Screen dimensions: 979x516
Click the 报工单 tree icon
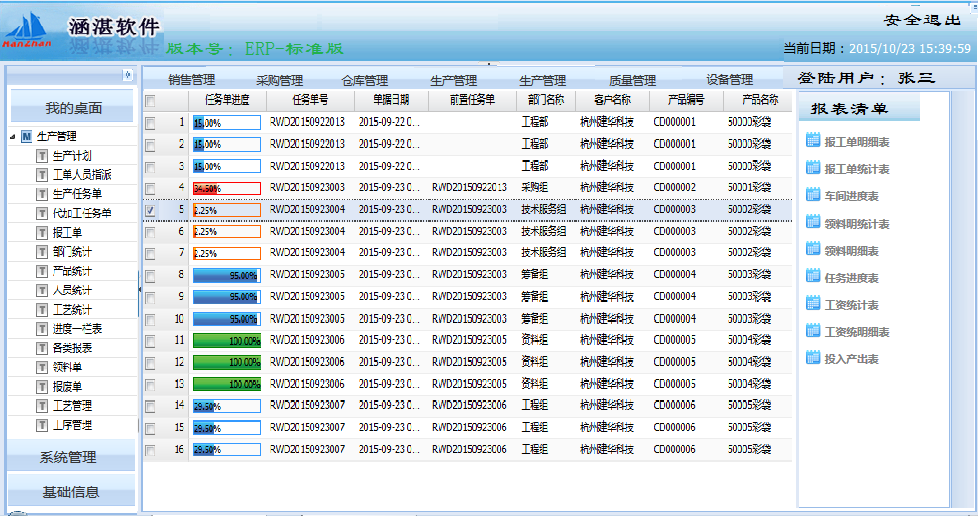(x=42, y=233)
